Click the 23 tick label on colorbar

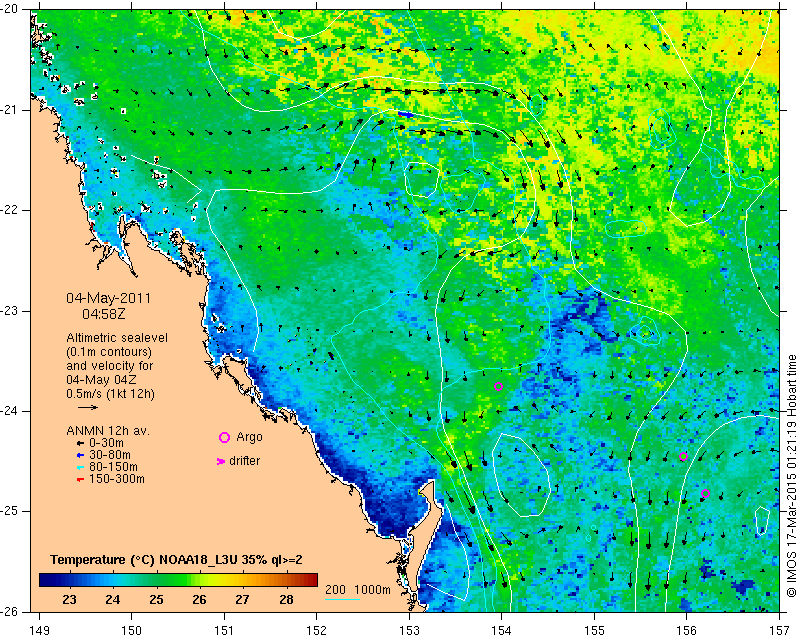point(69,600)
